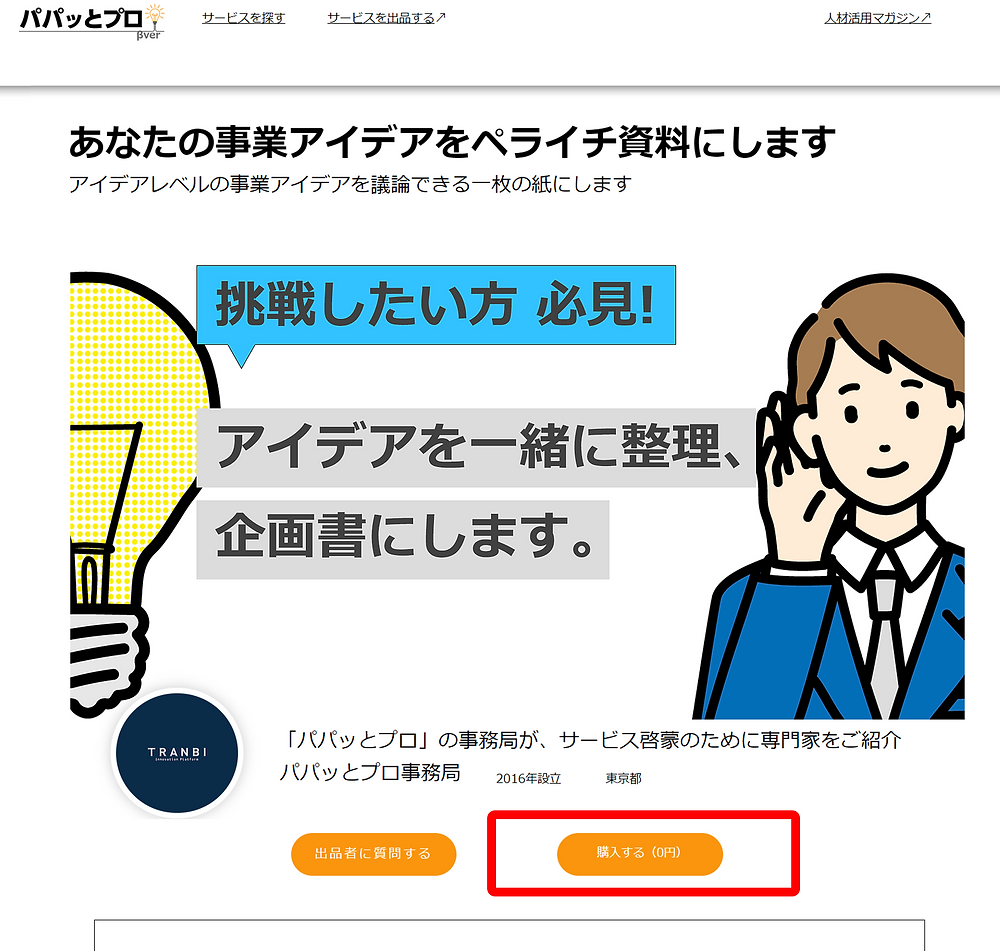Click the blue 挑戦したい方 必見! speech bubble
Viewport: 1000px width, 951px height.
pos(436,305)
